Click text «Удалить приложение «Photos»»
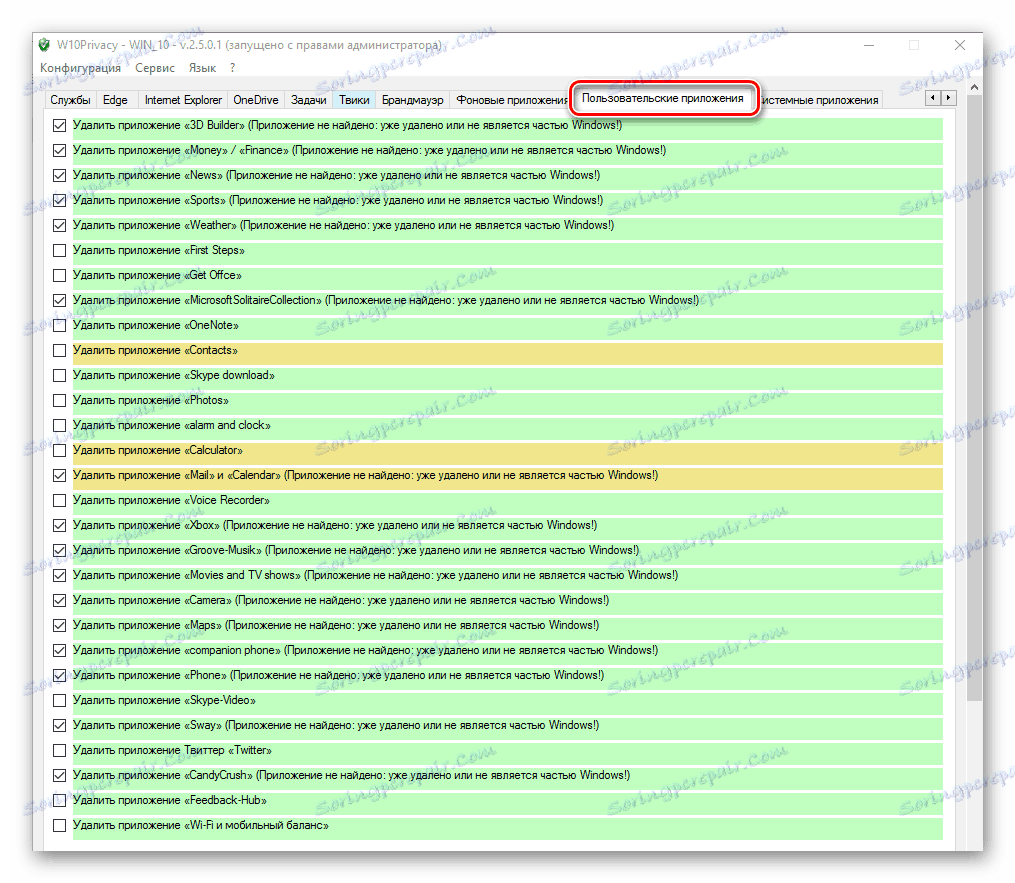Screen dimensions: 1015x883 [150, 400]
